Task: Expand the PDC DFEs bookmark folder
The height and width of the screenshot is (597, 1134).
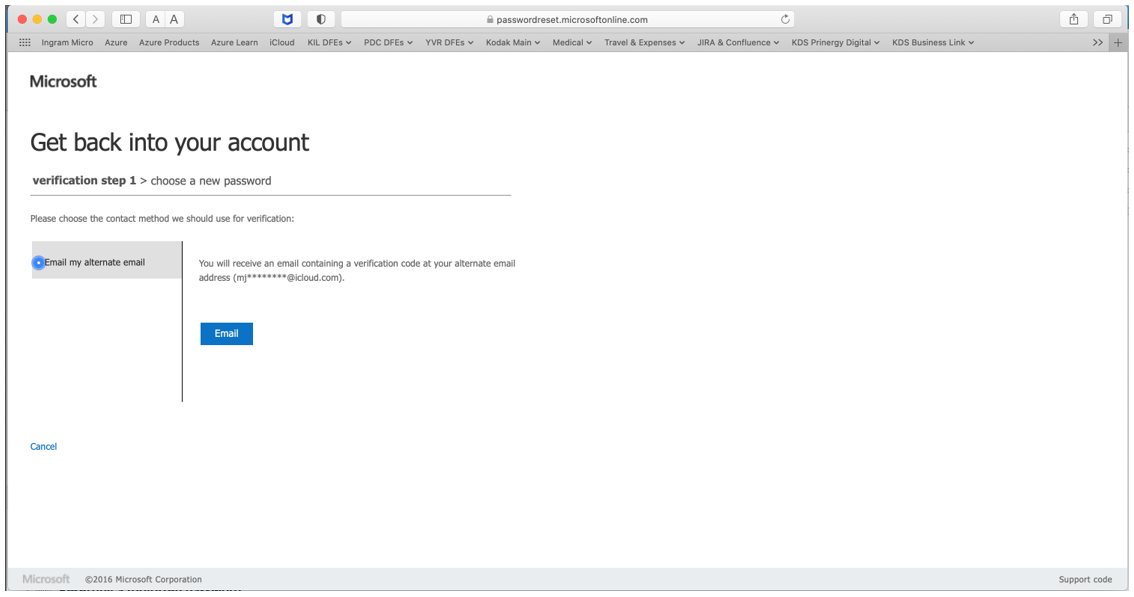Action: (x=388, y=43)
